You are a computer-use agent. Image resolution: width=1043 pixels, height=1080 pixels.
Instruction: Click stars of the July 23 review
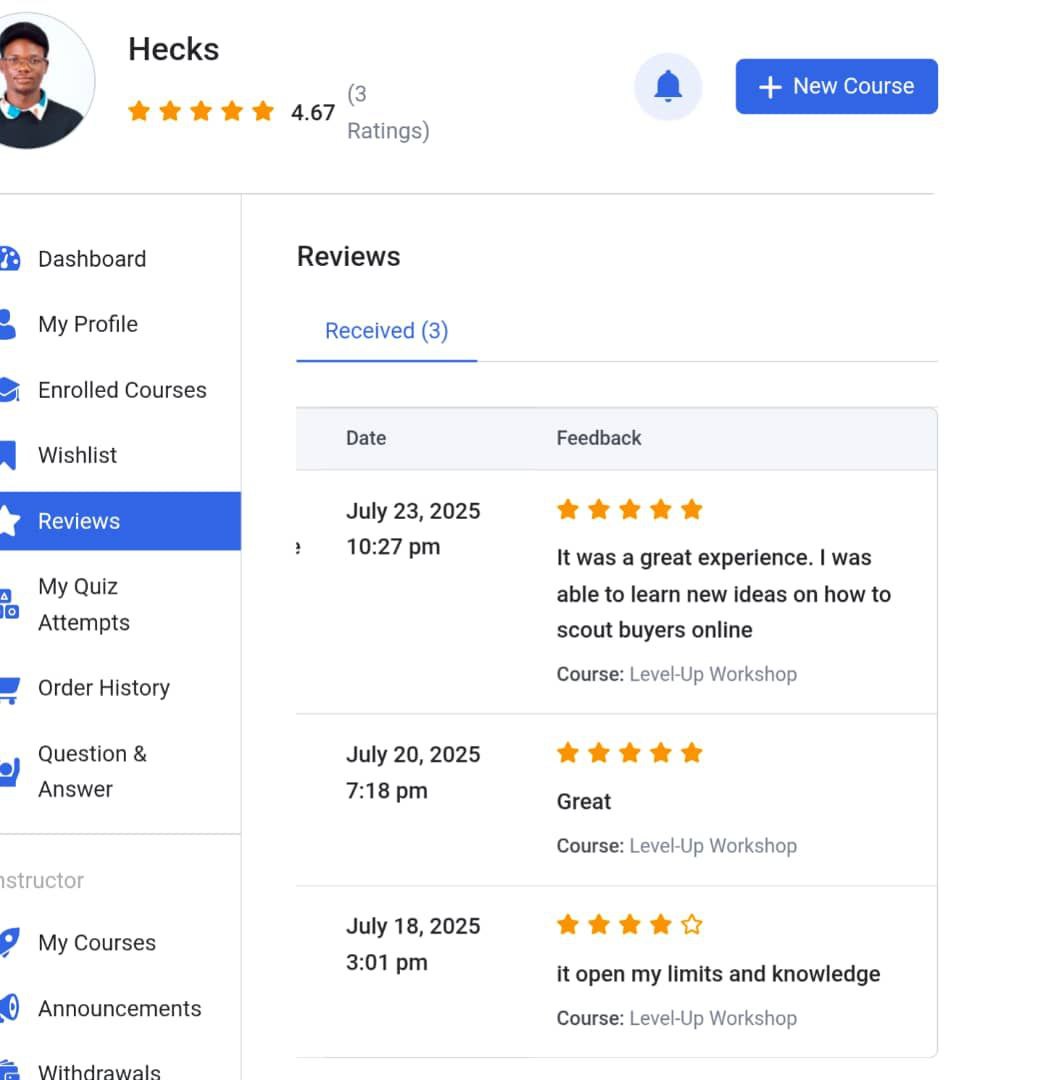pos(630,510)
